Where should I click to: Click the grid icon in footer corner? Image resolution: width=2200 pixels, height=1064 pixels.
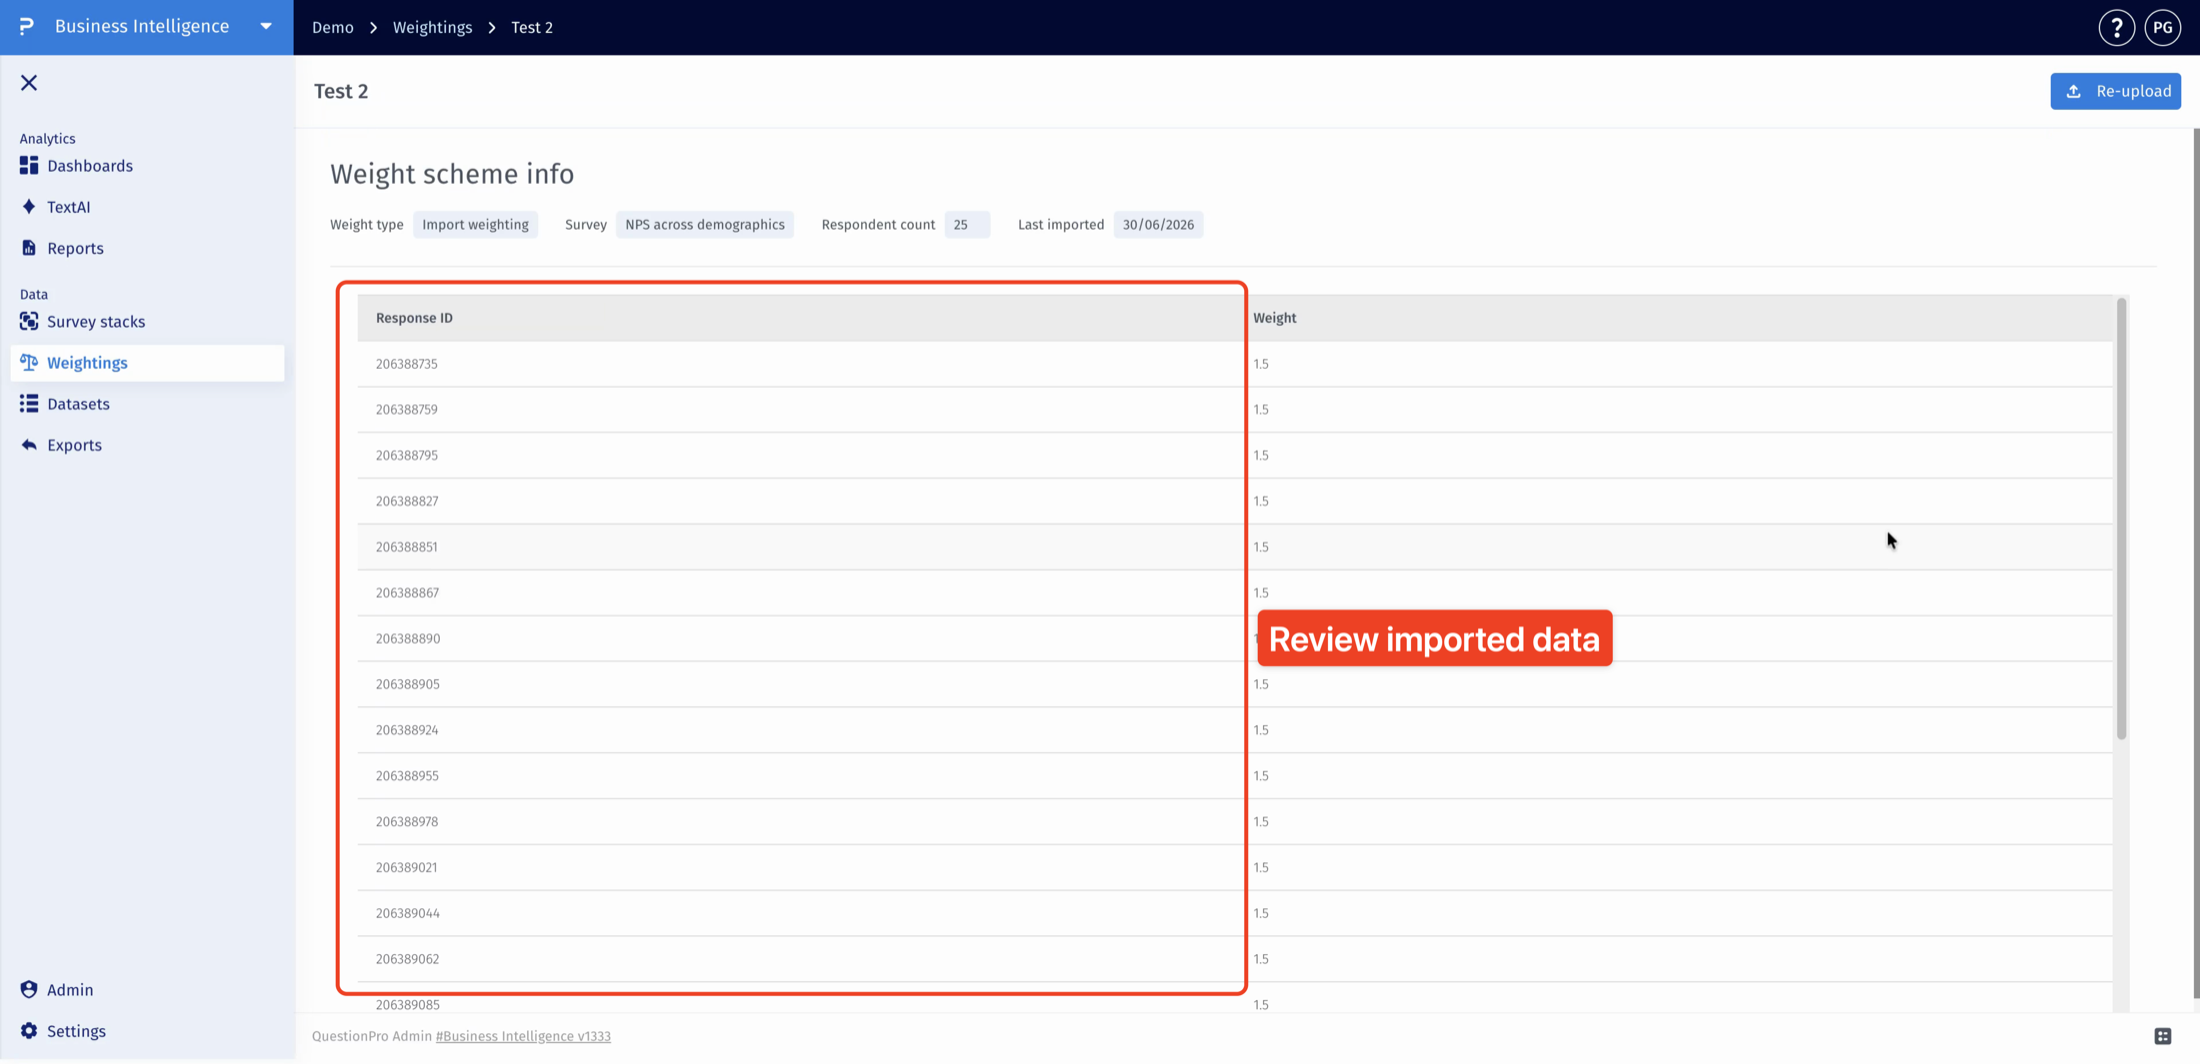coord(2163,1036)
